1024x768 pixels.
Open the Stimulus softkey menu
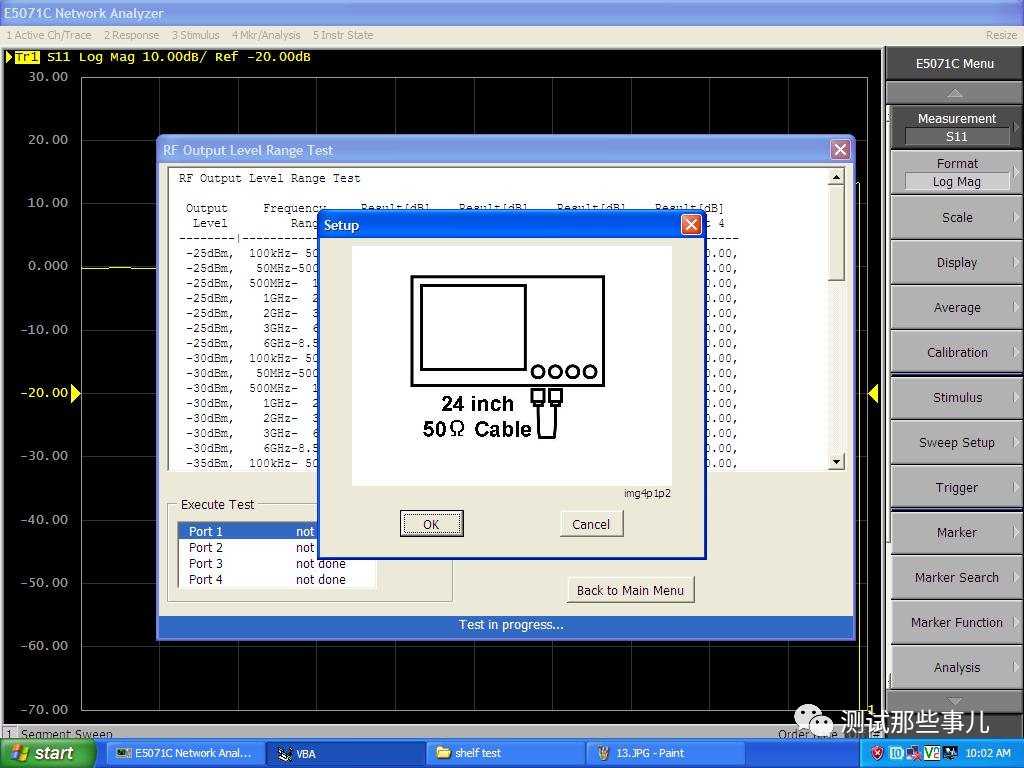click(956, 397)
